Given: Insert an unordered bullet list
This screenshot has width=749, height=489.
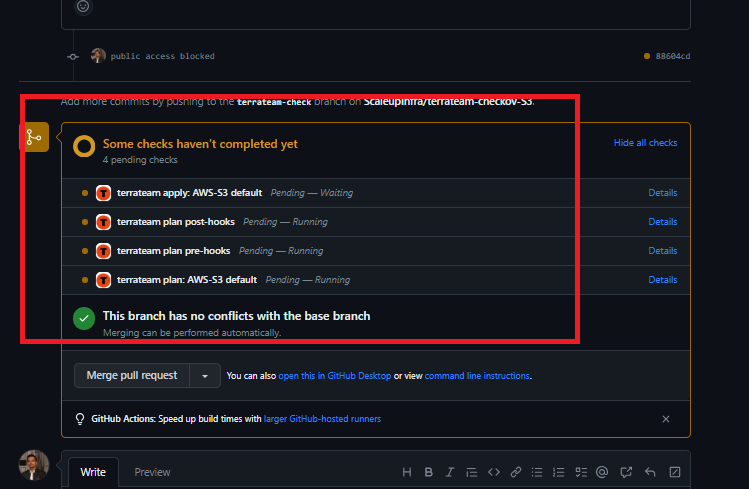Looking at the screenshot, I should (537, 472).
